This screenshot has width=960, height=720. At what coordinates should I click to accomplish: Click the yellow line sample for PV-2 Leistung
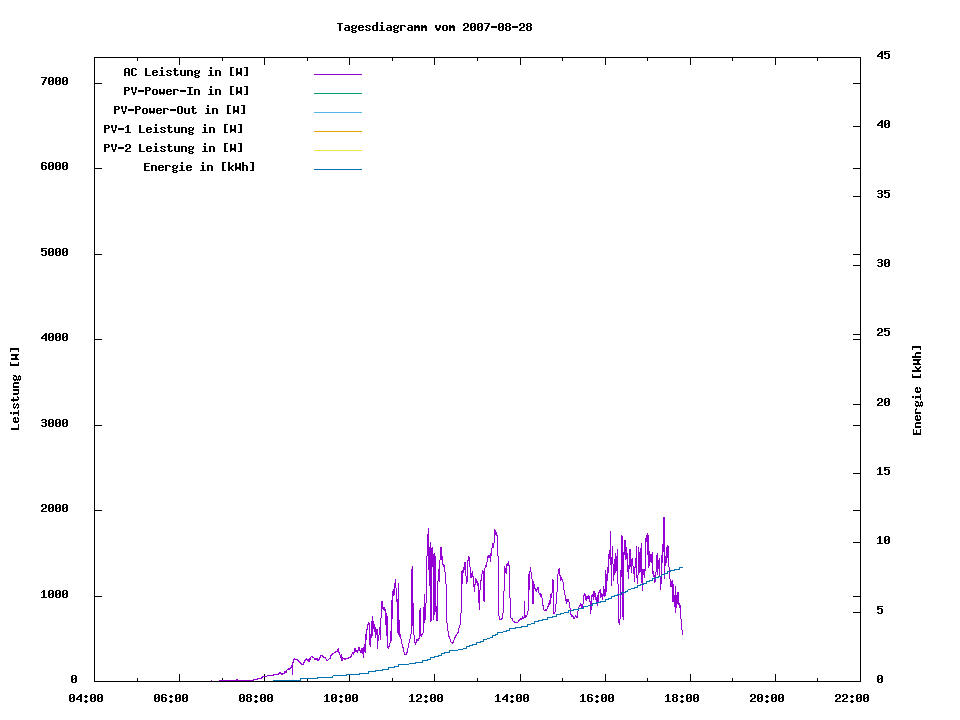[337, 150]
